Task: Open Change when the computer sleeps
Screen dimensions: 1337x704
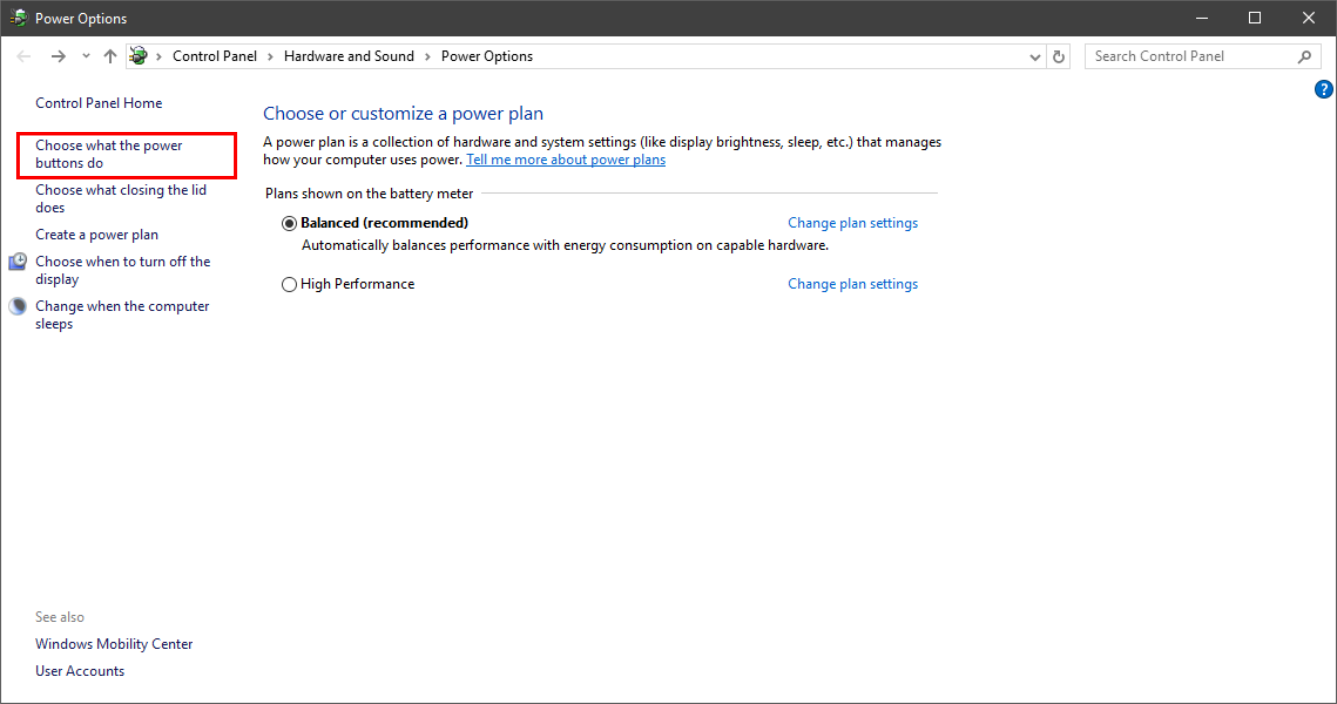Action: click(x=122, y=315)
